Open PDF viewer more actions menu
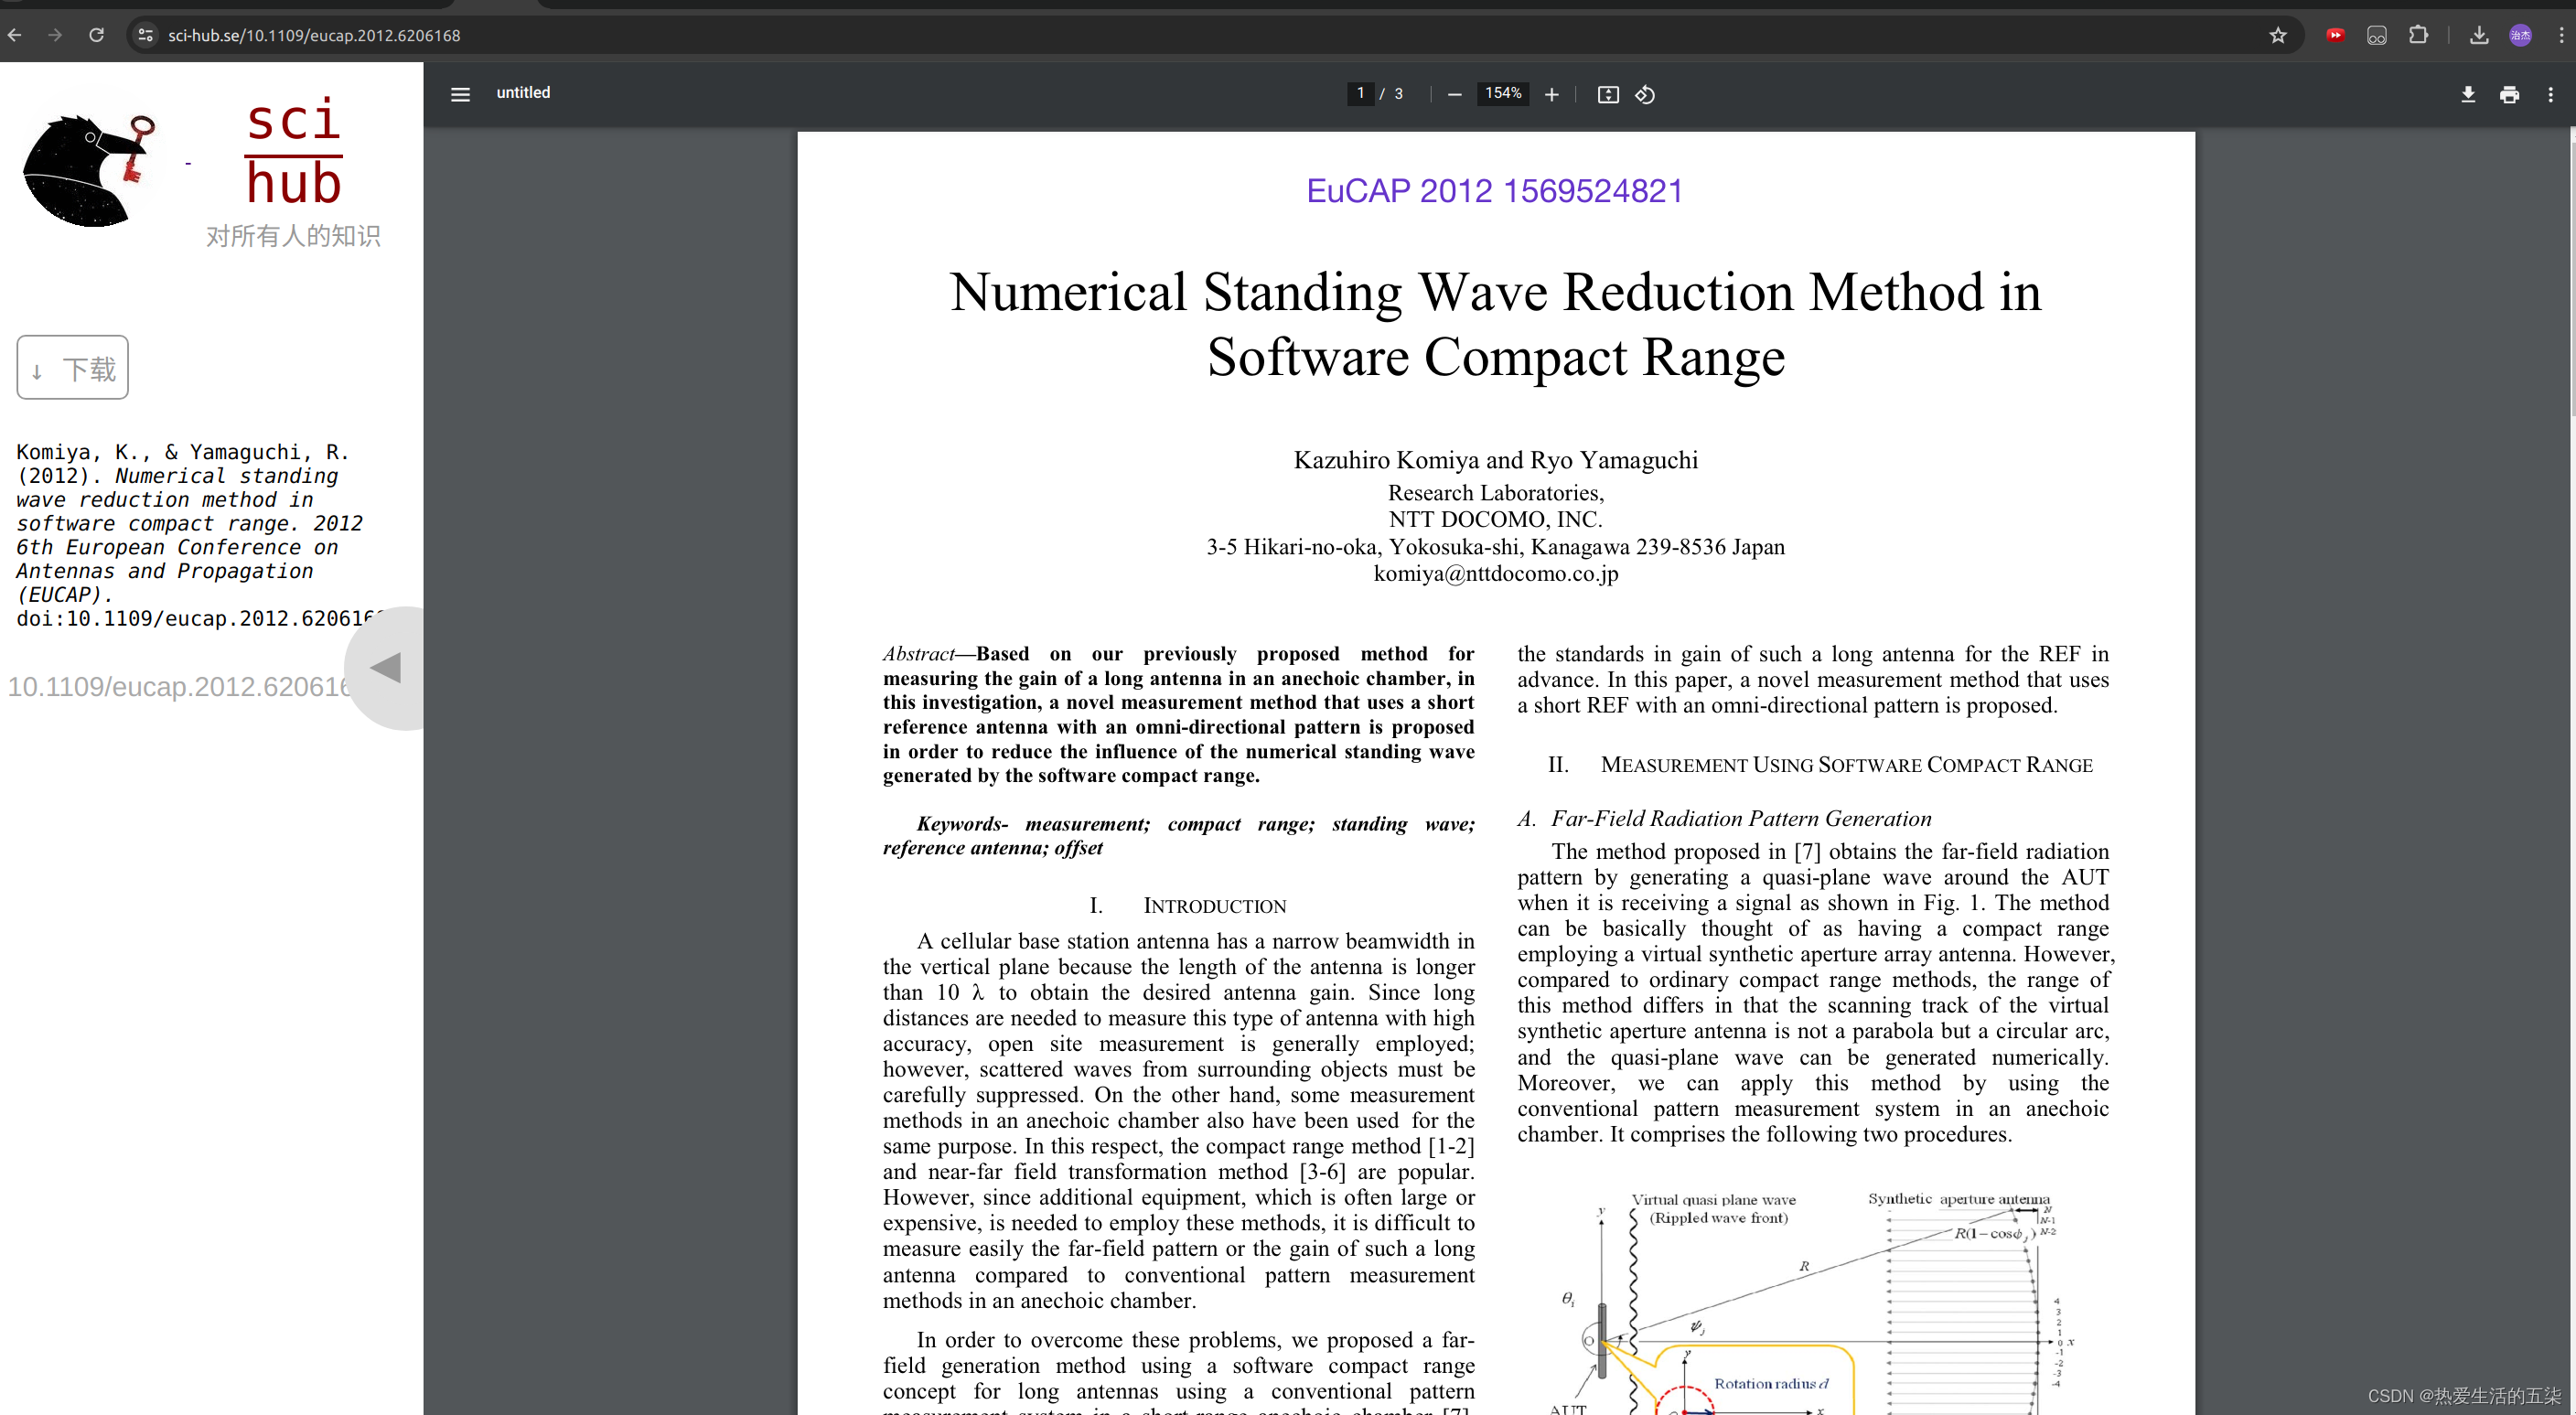This screenshot has width=2576, height=1415. point(2550,94)
